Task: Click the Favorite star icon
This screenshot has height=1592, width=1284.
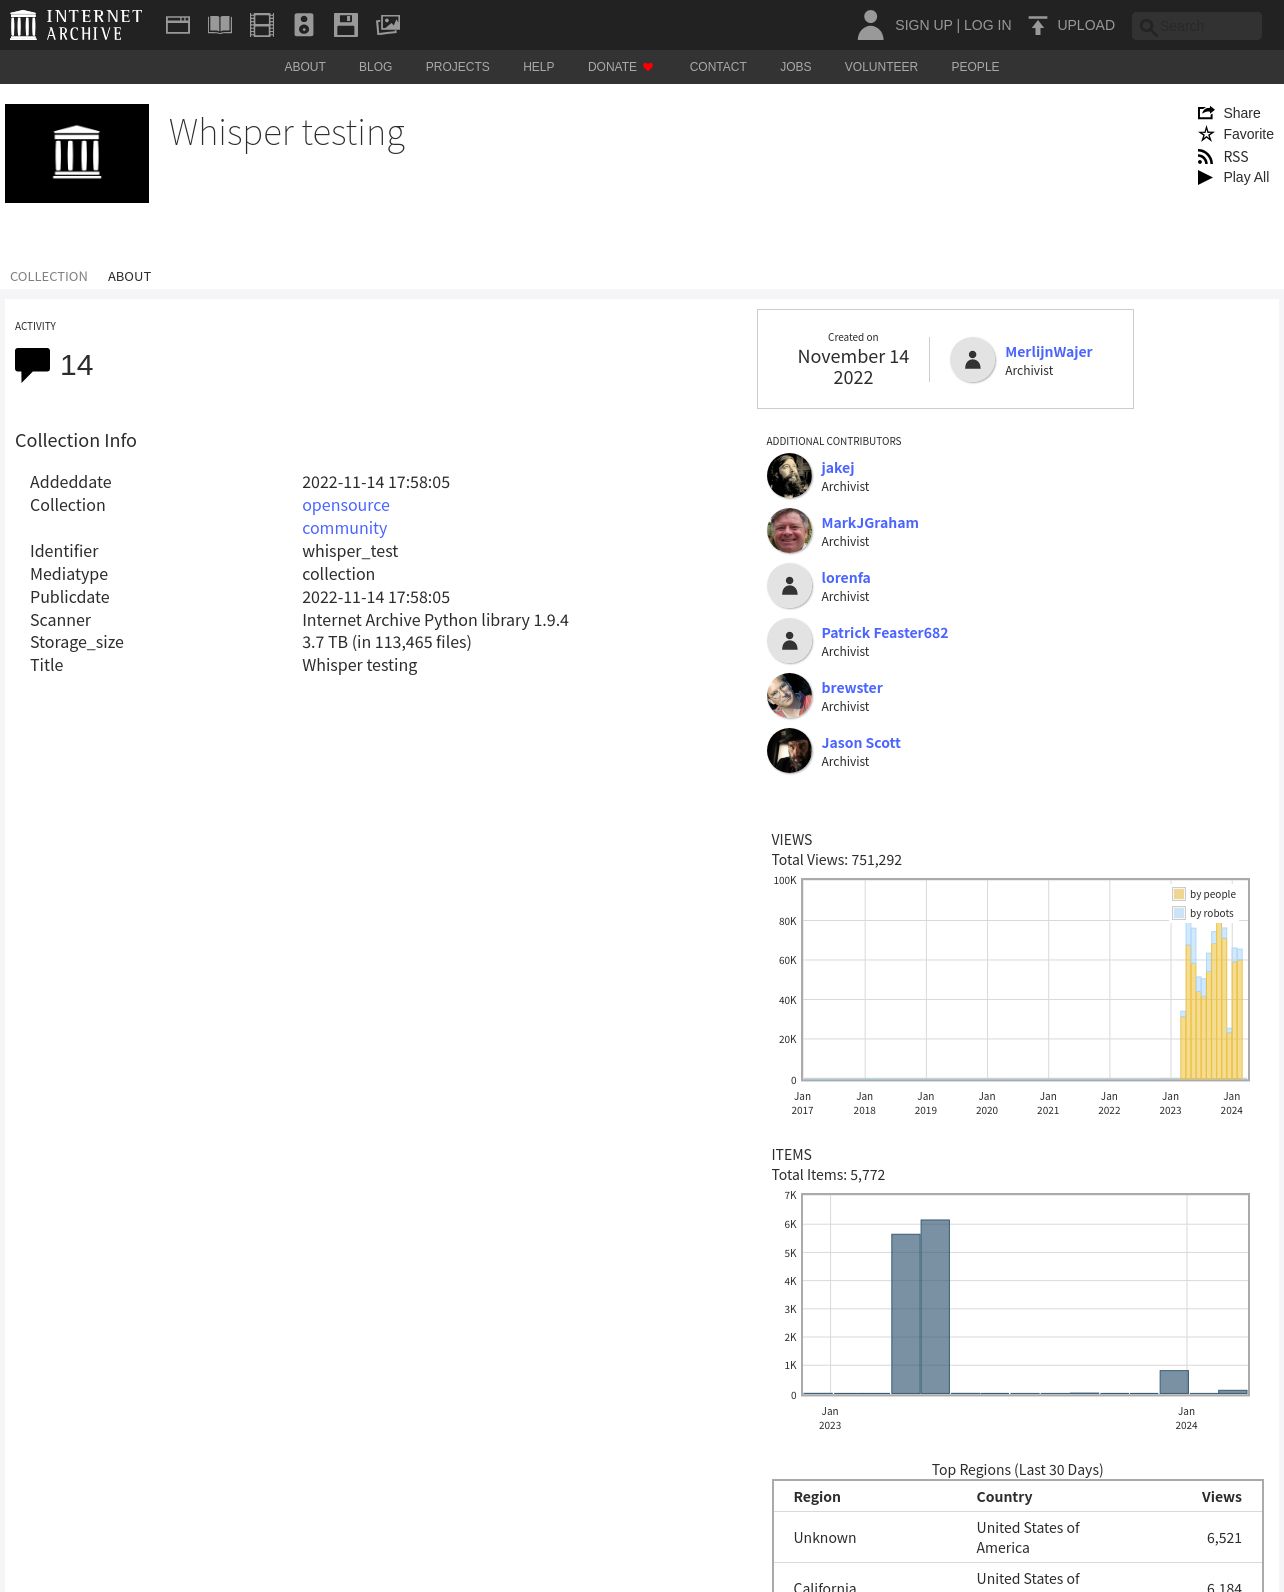Action: (1206, 134)
